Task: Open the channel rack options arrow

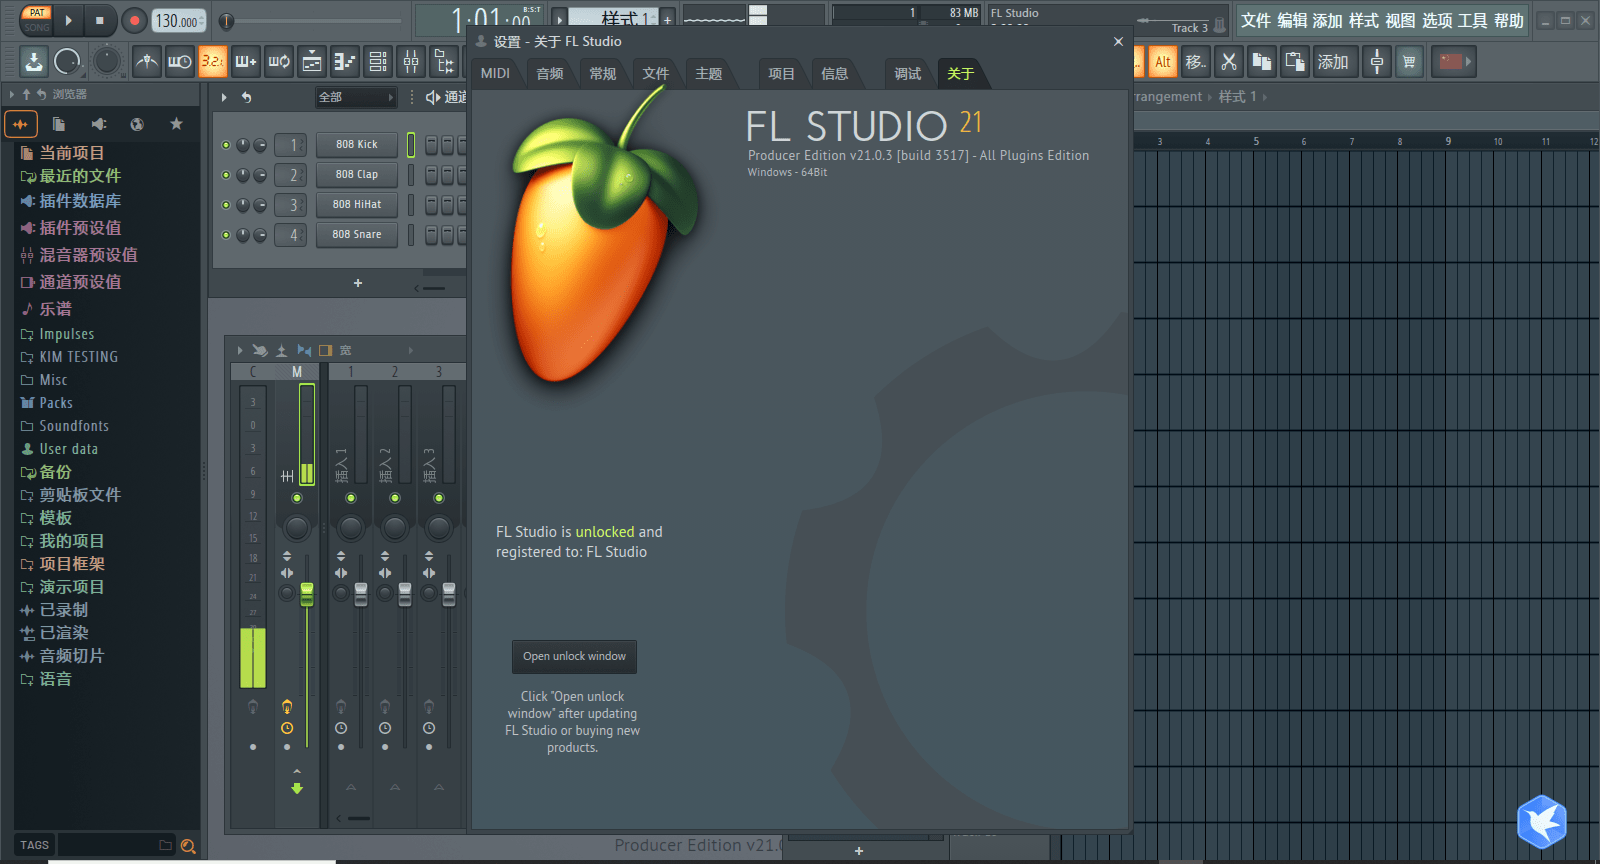Action: pyautogui.click(x=224, y=97)
